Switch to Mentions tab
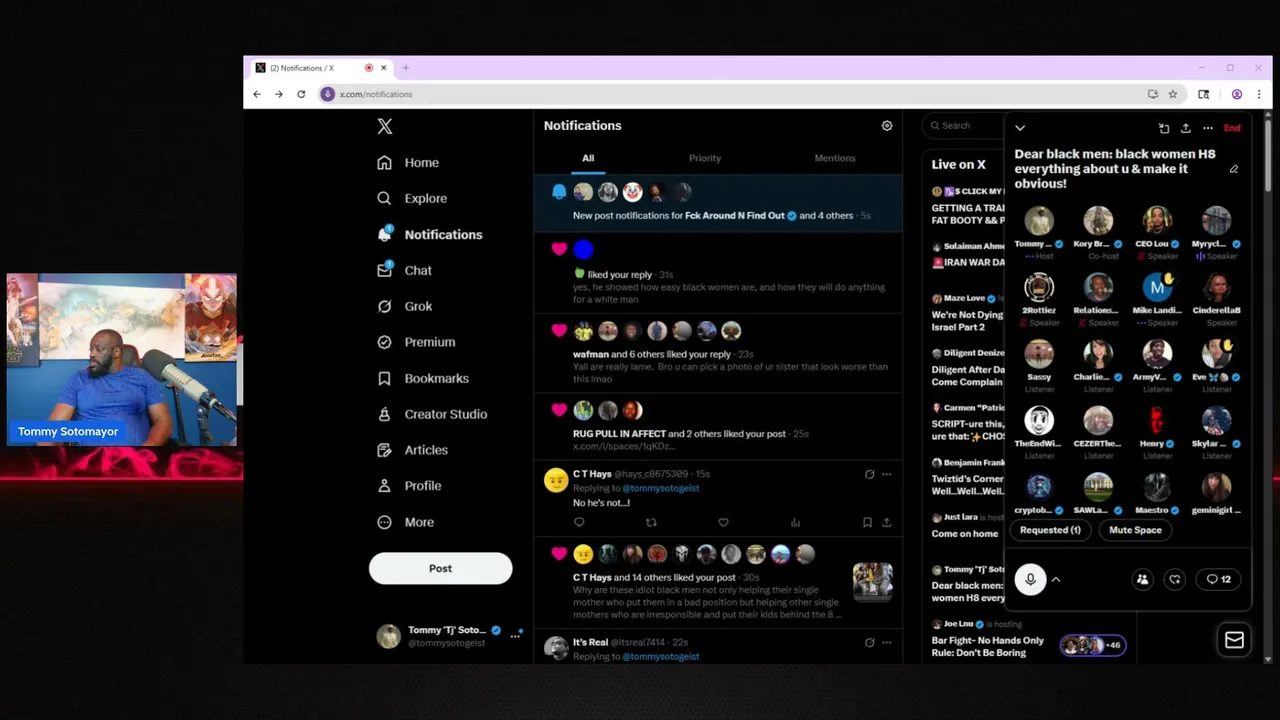 (x=835, y=158)
